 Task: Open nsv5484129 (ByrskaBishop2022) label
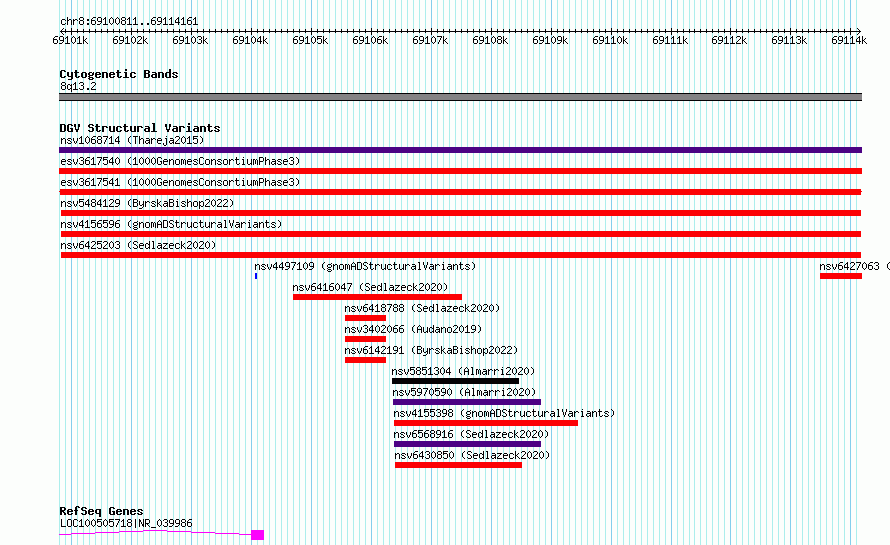pos(147,203)
